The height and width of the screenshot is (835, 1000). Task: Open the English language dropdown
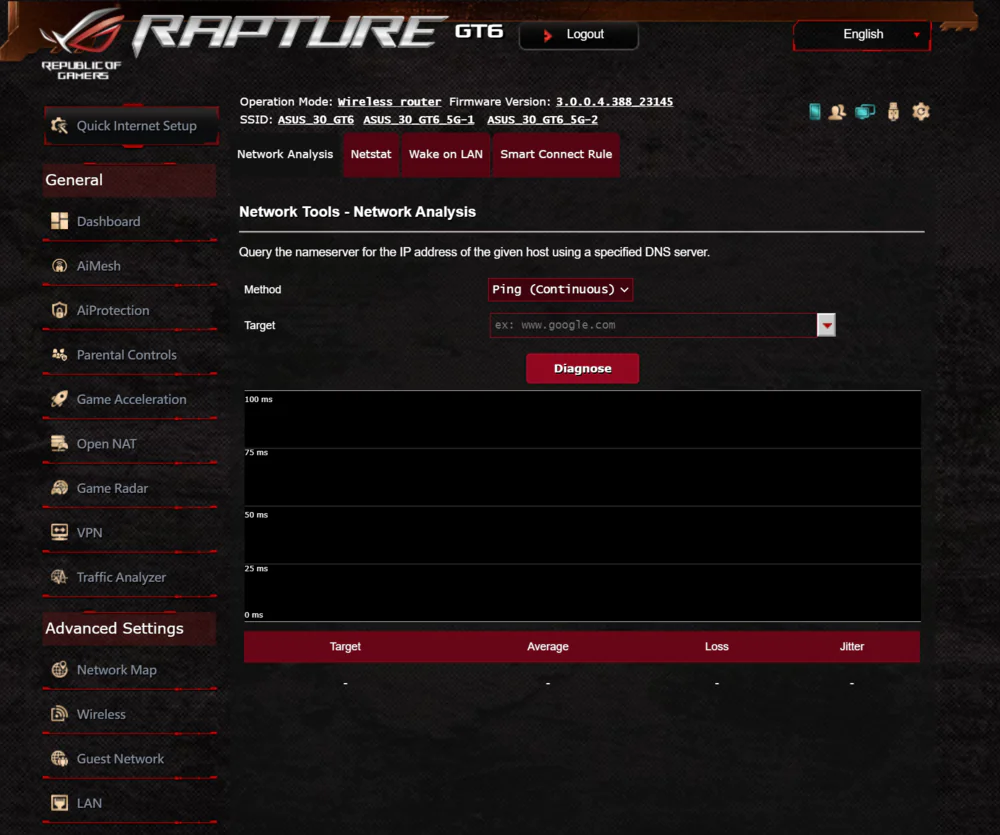point(862,34)
